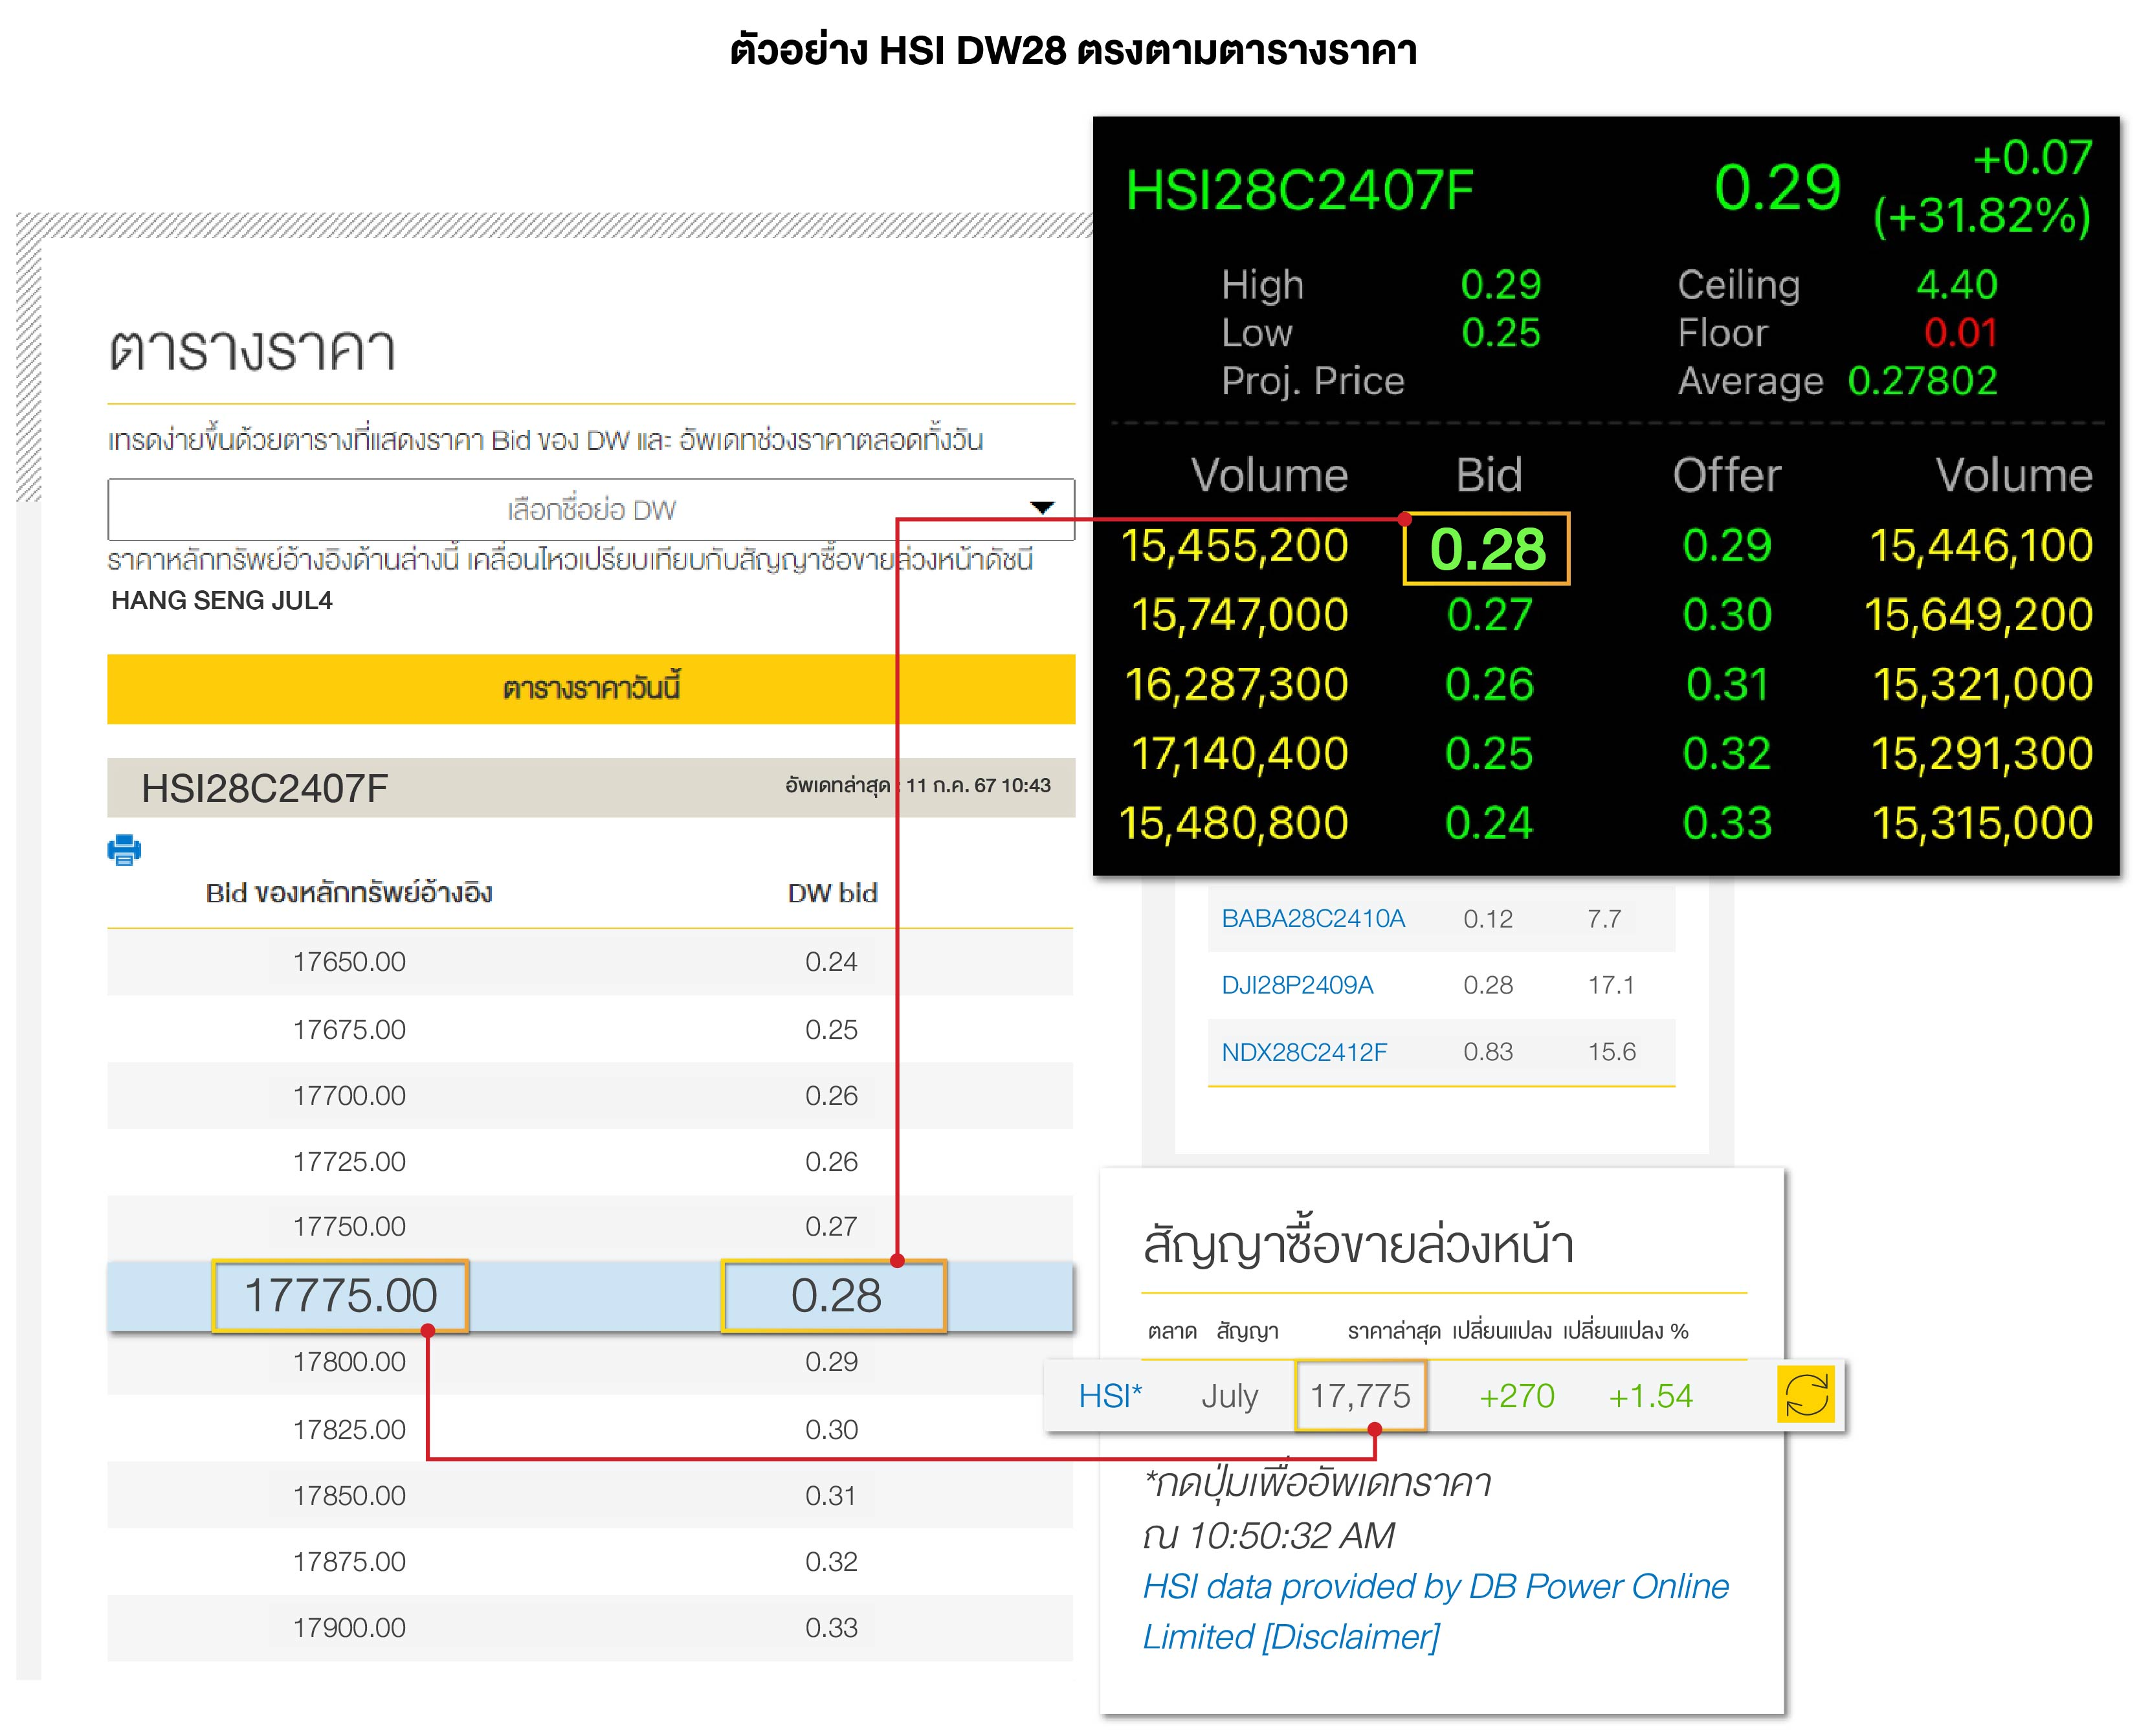Click 0.83 value in NDX28C2412F row

click(x=1488, y=1052)
